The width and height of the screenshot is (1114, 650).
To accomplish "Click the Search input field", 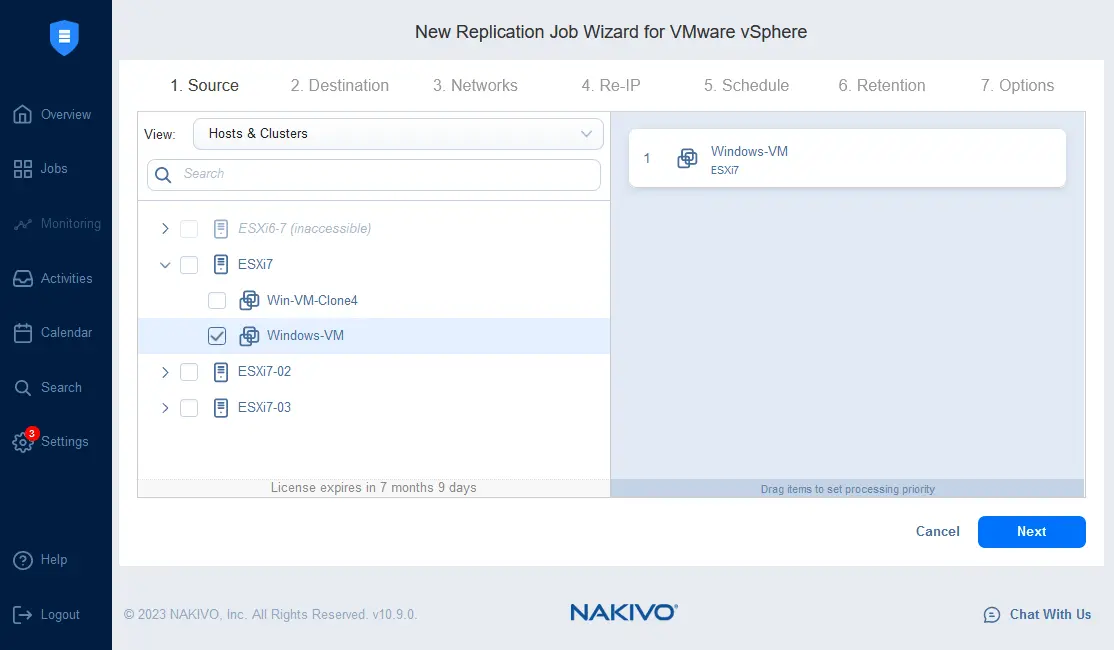I will pos(374,175).
